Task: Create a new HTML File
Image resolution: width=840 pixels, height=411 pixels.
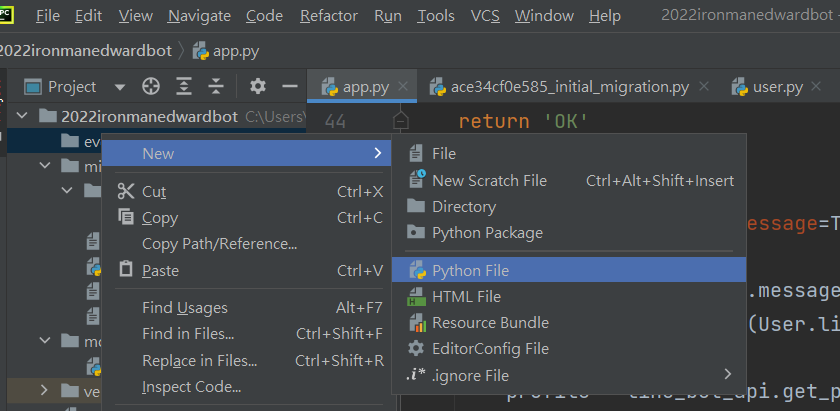Action: click(x=569, y=296)
